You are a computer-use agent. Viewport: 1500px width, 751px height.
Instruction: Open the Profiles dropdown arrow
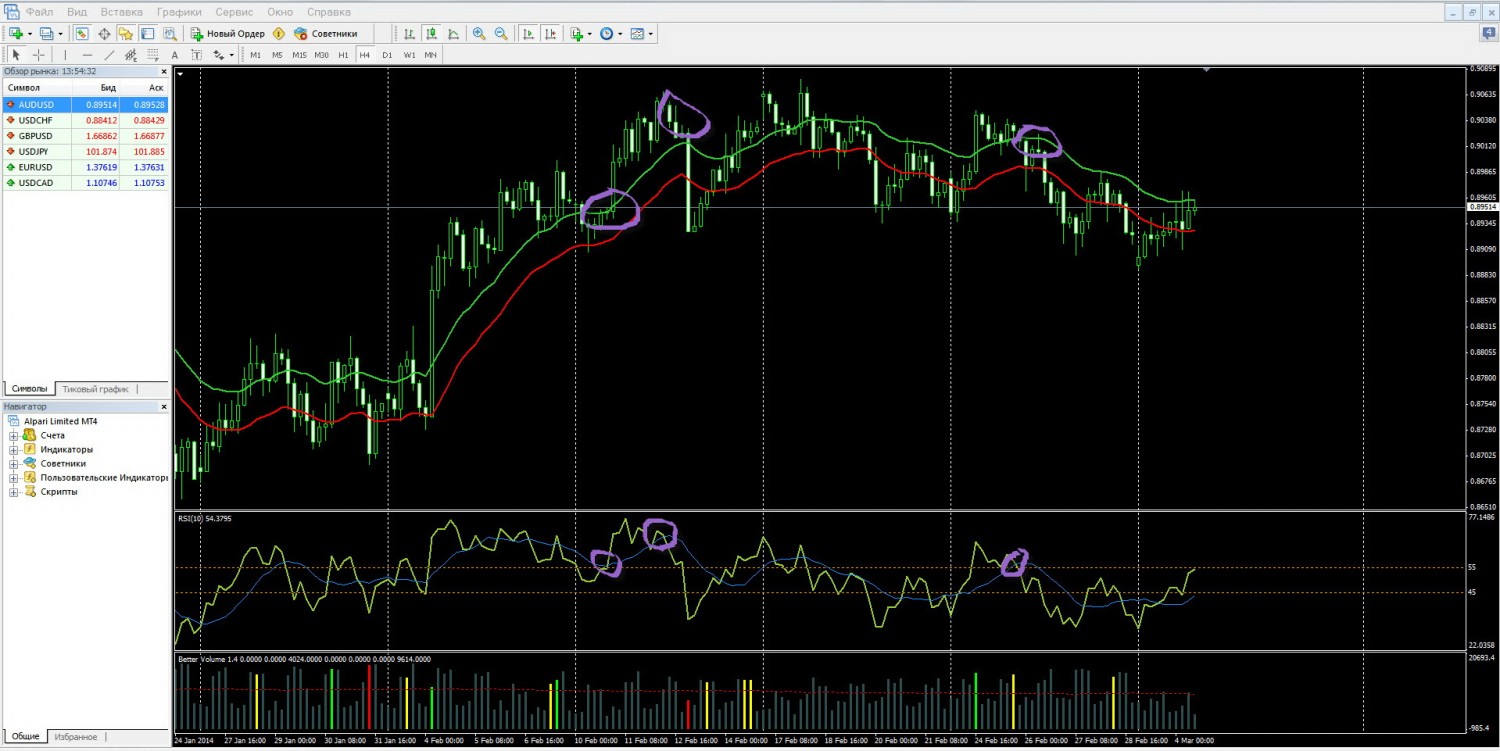click(60, 34)
